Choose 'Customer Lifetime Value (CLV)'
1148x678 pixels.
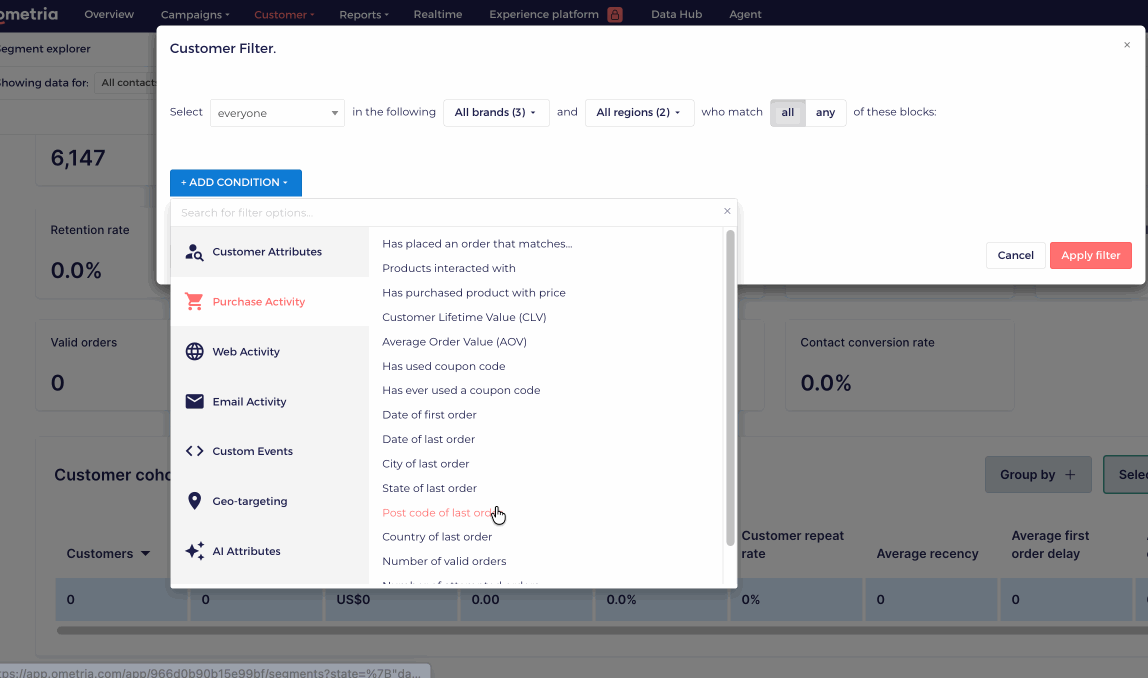[x=464, y=317]
